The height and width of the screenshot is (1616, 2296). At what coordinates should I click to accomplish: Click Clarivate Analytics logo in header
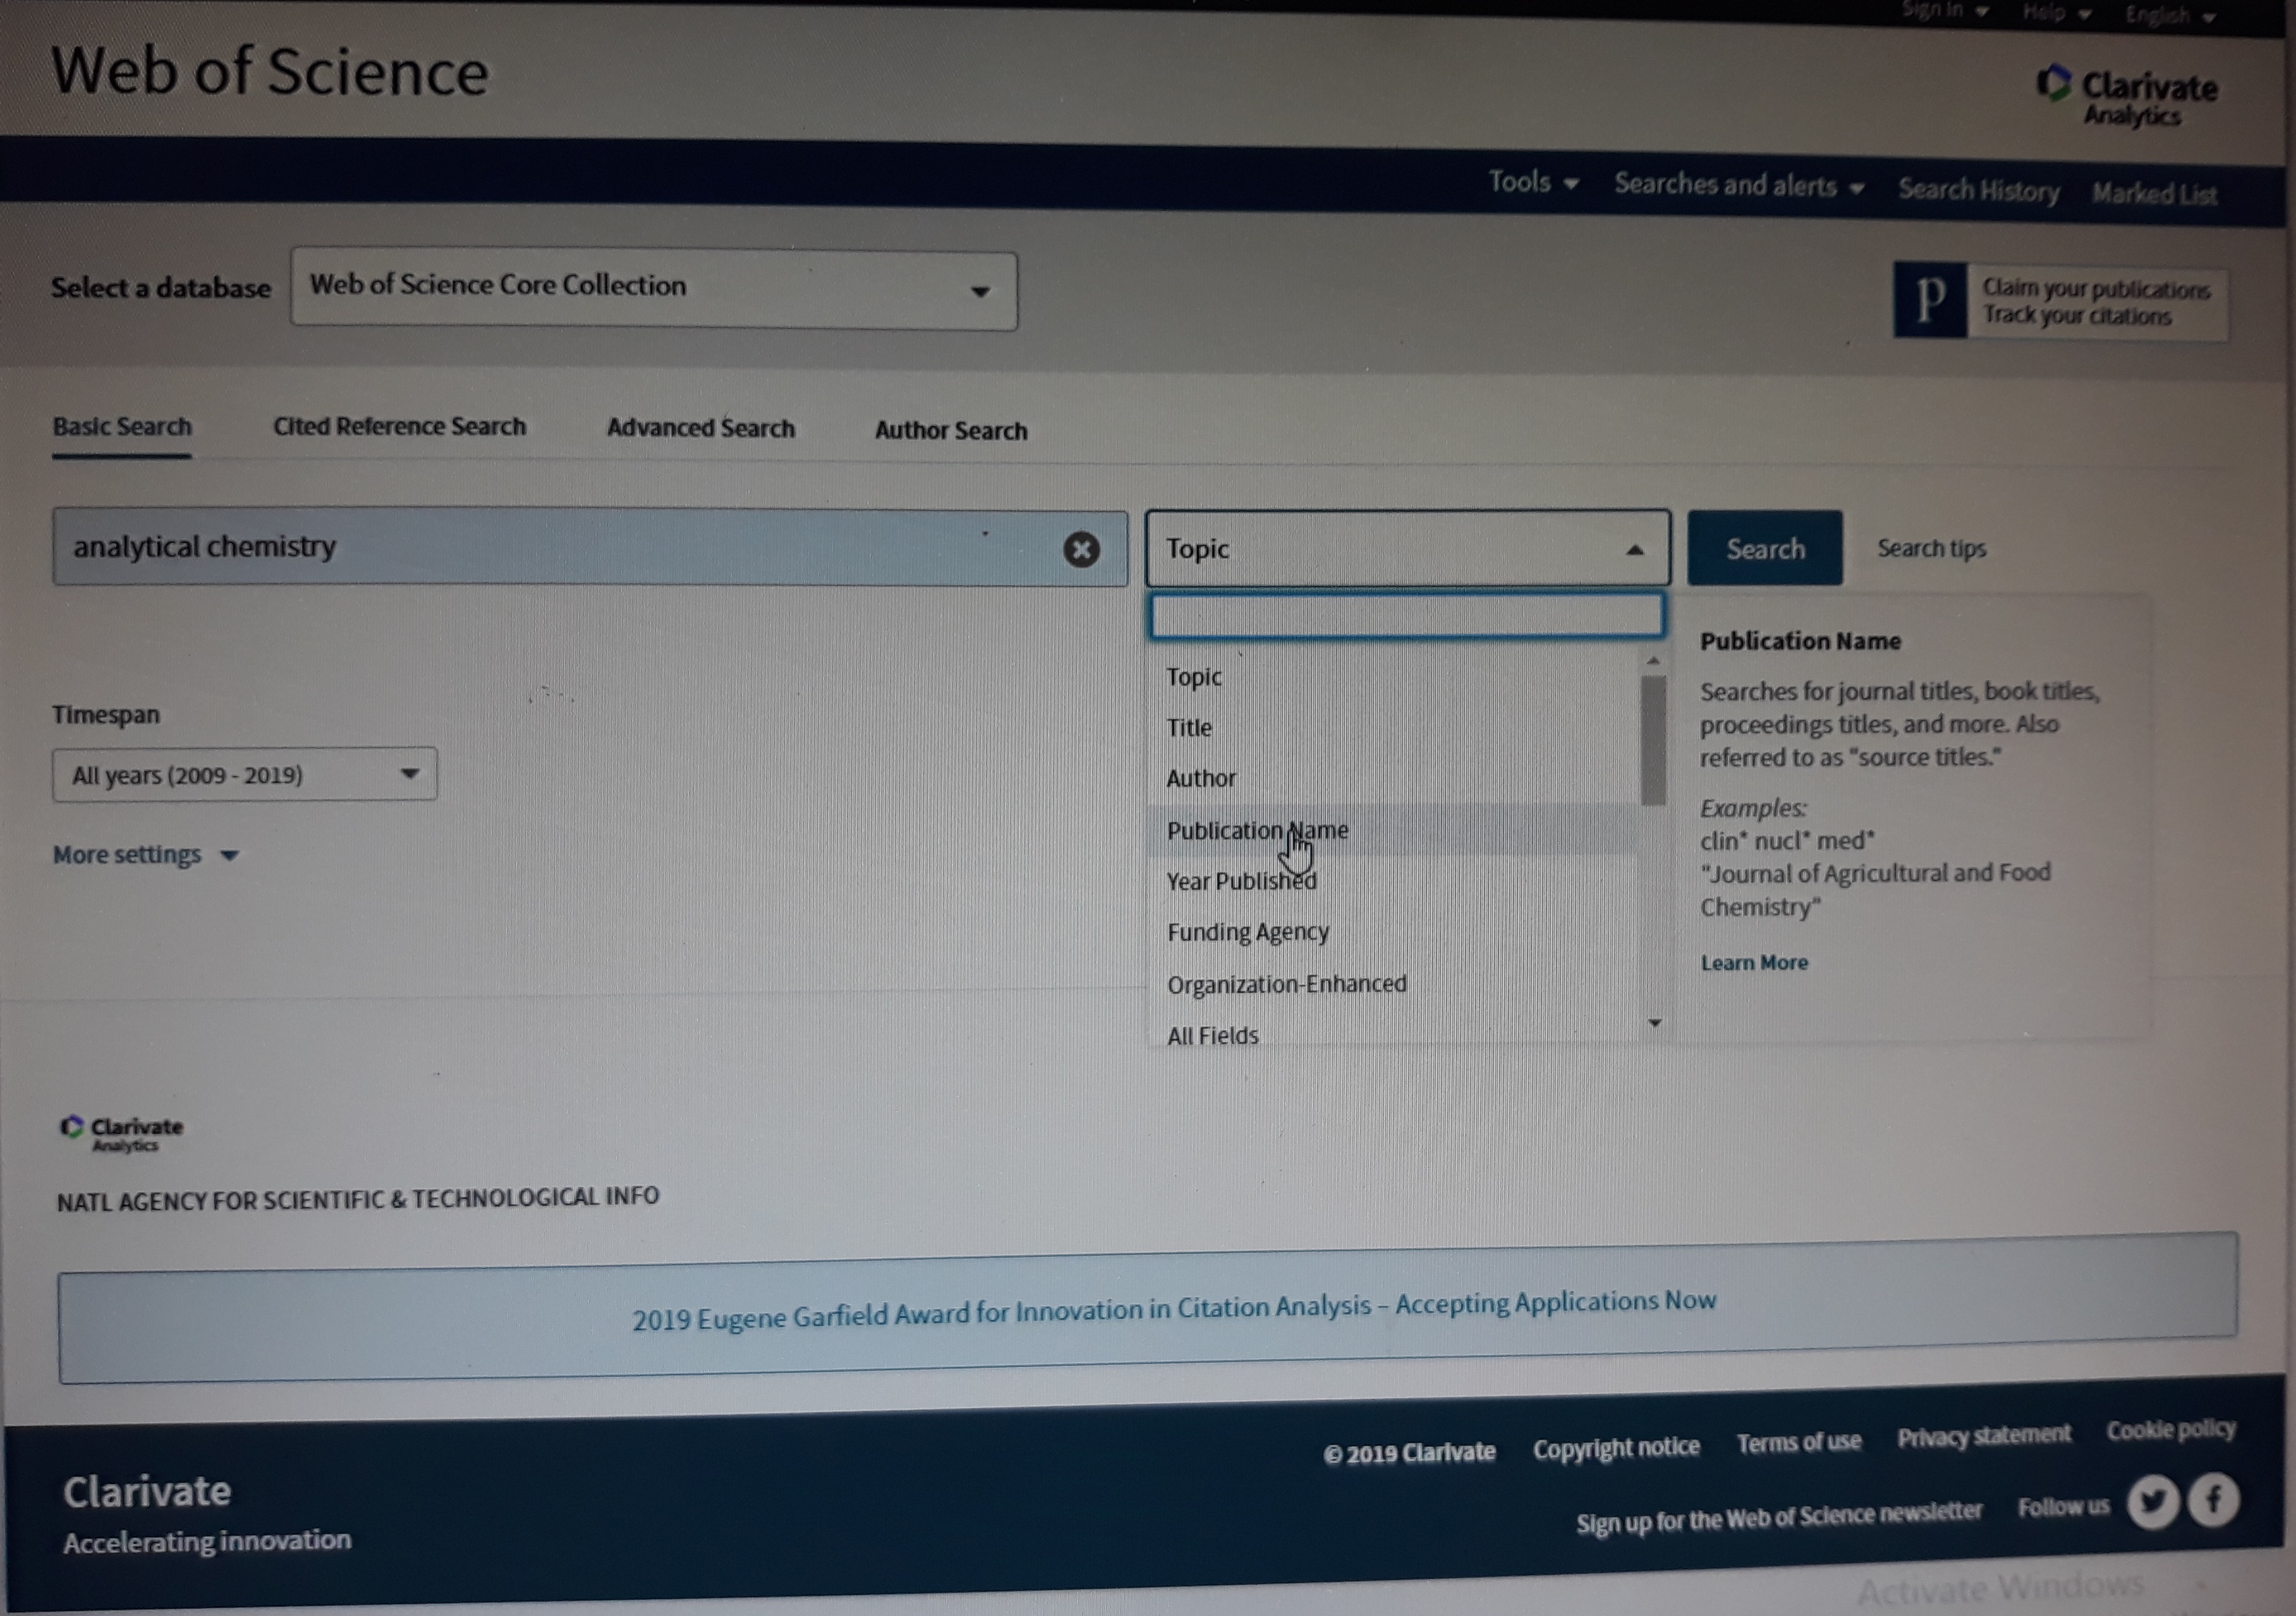2127,96
